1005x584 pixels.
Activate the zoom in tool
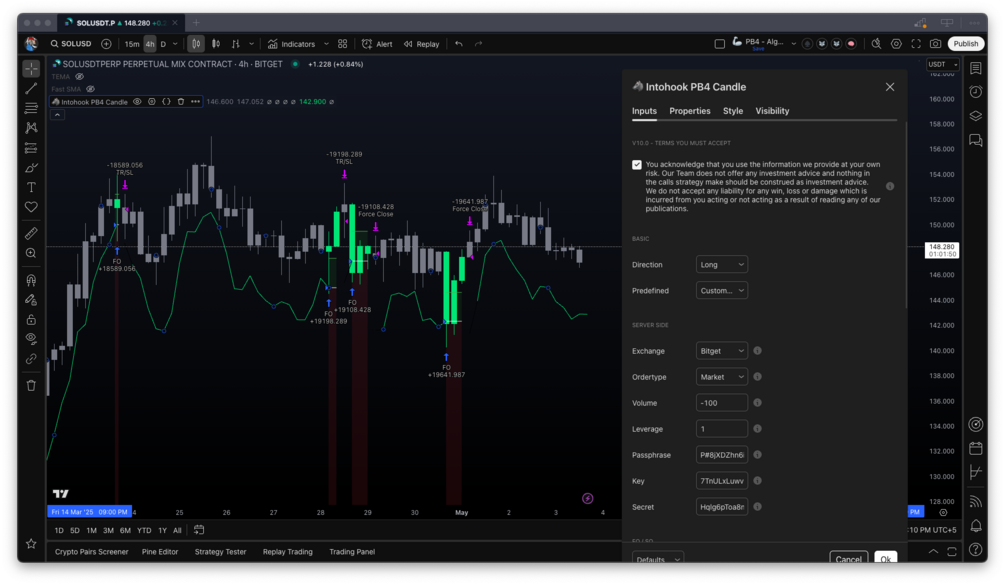[31, 253]
